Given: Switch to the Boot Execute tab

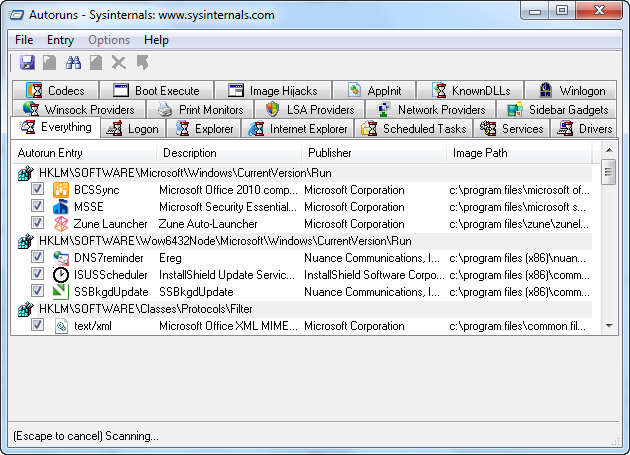Looking at the screenshot, I should pyautogui.click(x=156, y=90).
